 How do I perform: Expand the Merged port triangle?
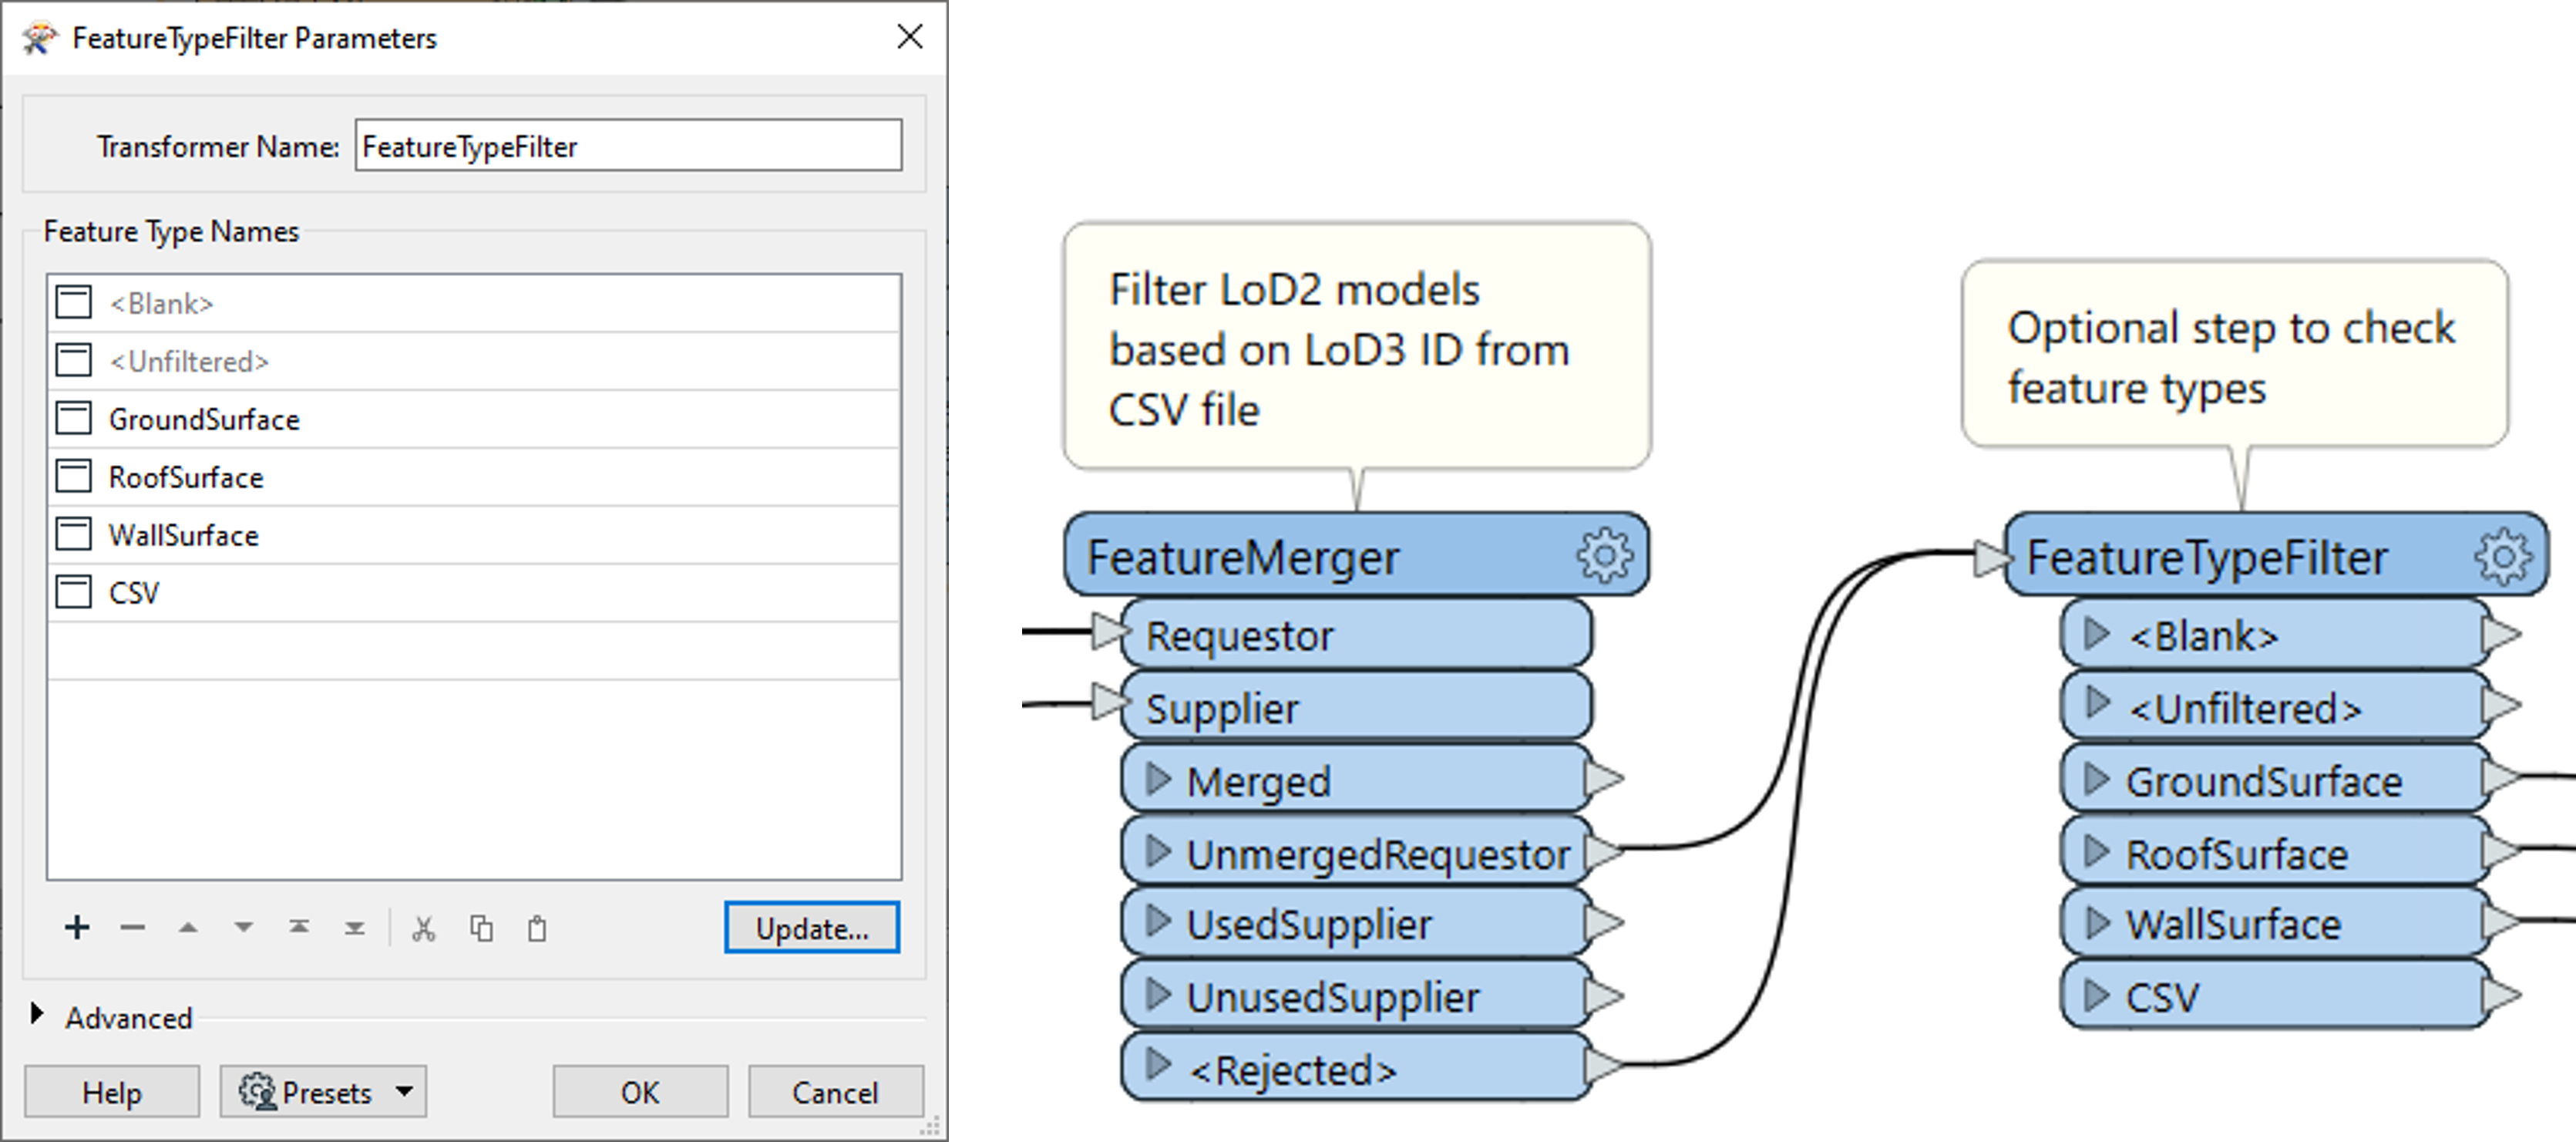pyautogui.click(x=1157, y=778)
